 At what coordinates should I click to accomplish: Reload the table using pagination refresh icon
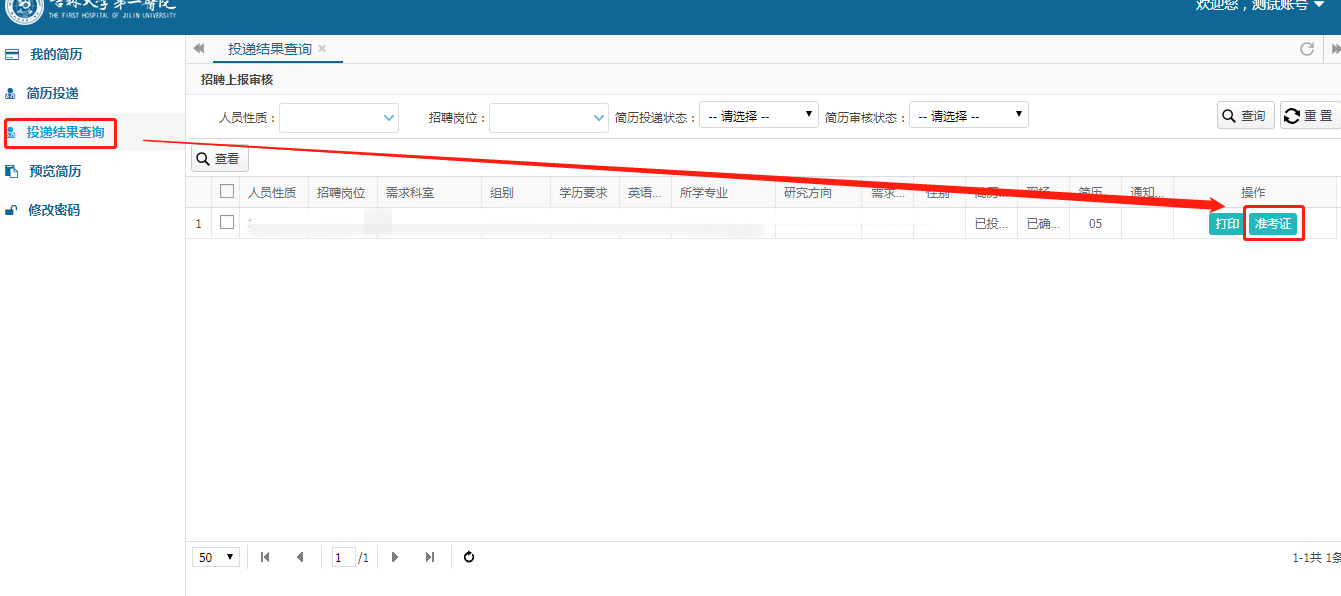pyautogui.click(x=469, y=557)
